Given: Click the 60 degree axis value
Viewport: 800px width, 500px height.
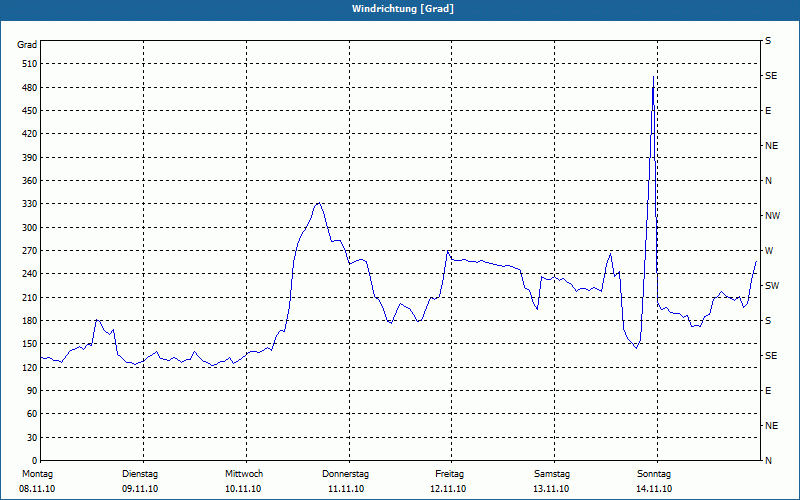Looking at the screenshot, I should [x=32, y=414].
